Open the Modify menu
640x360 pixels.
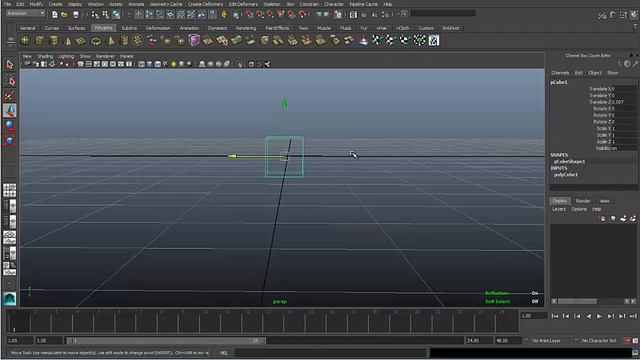click(x=36, y=4)
